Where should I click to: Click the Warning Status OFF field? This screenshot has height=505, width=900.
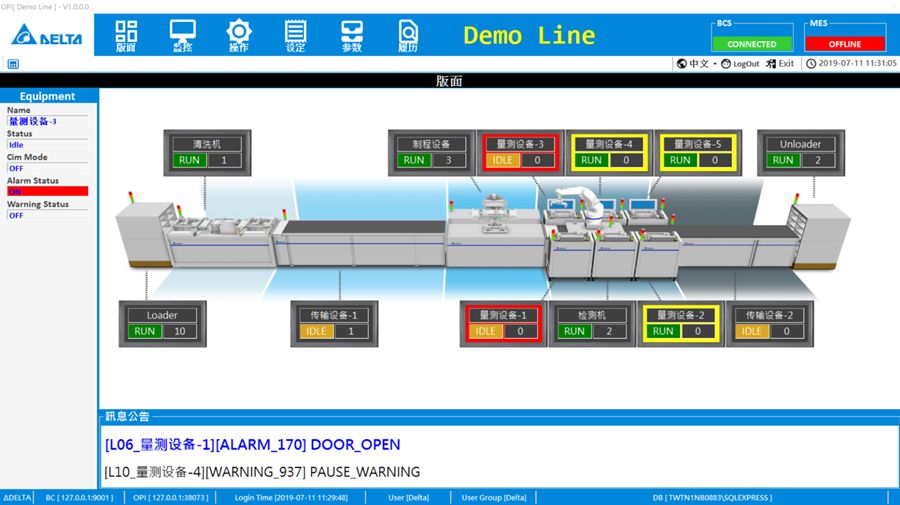48,215
